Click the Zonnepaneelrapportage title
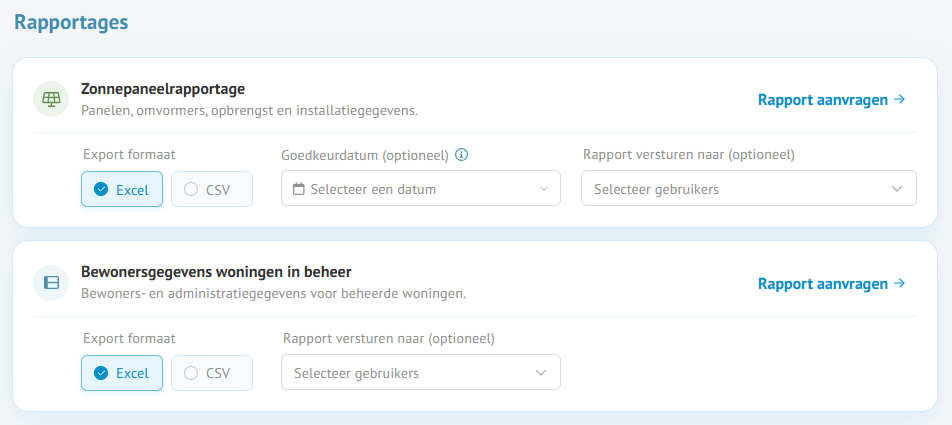The height and width of the screenshot is (425, 952). (x=163, y=89)
